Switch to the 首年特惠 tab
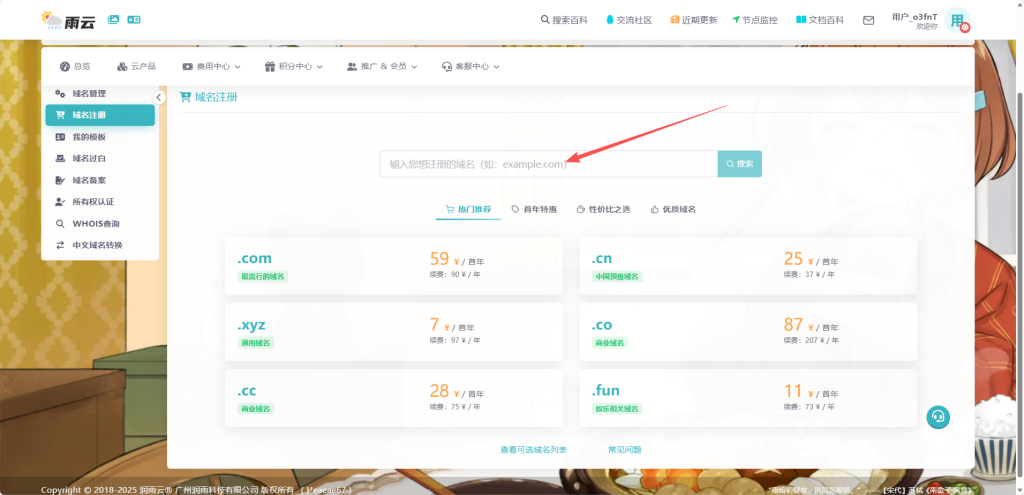The width and height of the screenshot is (1024, 495). coord(534,209)
